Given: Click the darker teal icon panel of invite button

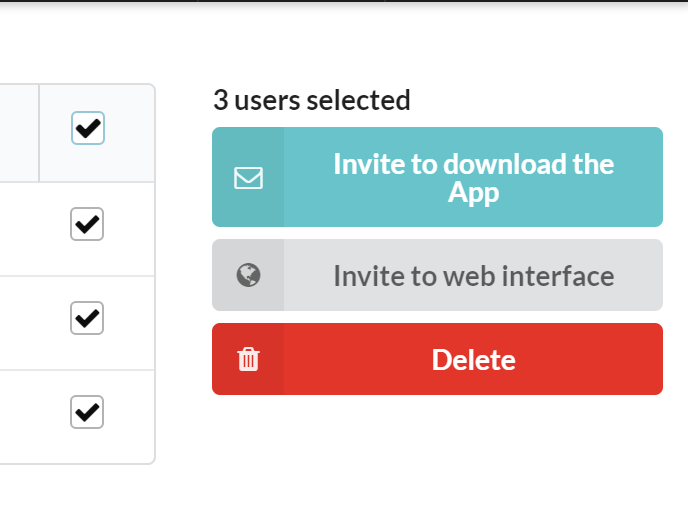Looking at the screenshot, I should (x=248, y=177).
